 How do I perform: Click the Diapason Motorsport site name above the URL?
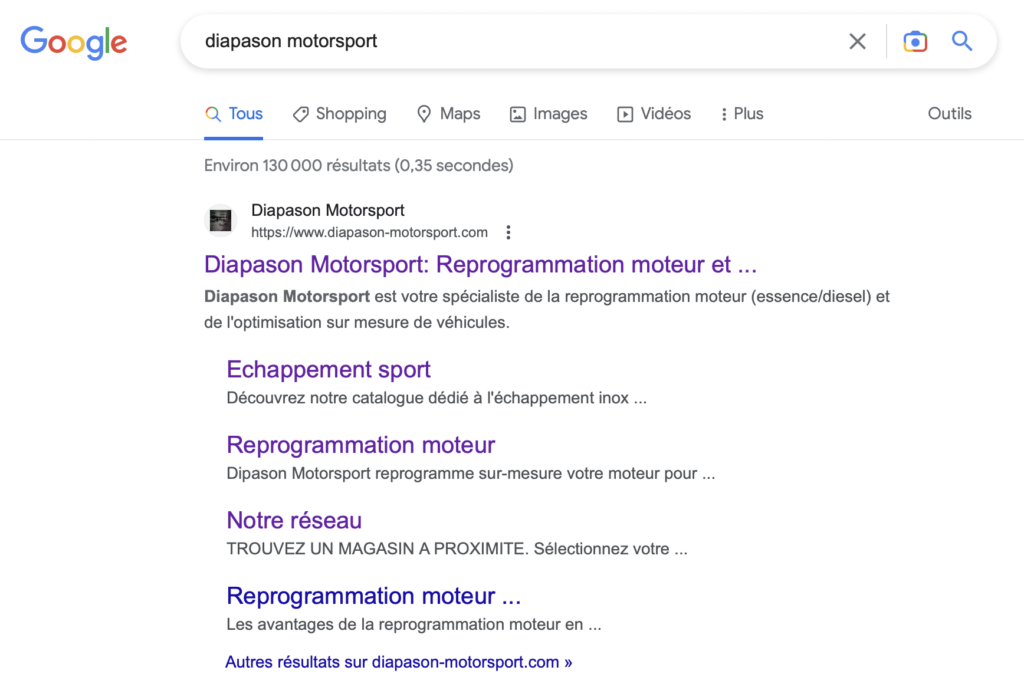pyautogui.click(x=328, y=210)
